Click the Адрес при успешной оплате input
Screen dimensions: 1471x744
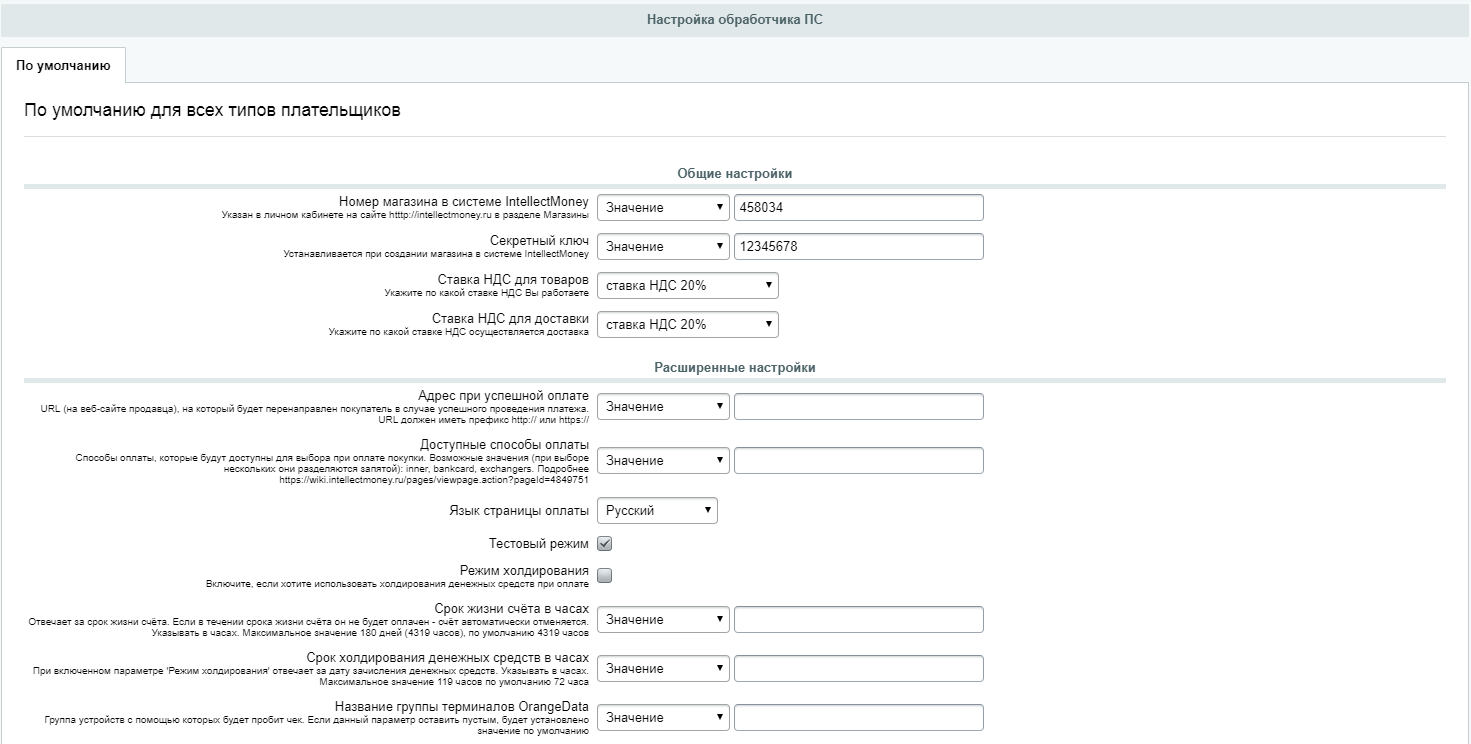[858, 406]
